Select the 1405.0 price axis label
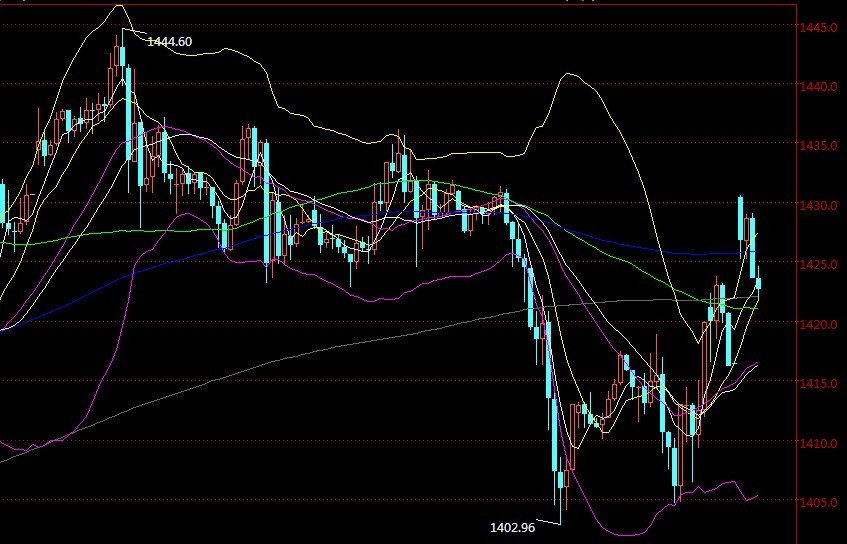Viewport: 847px width, 544px height. [819, 502]
